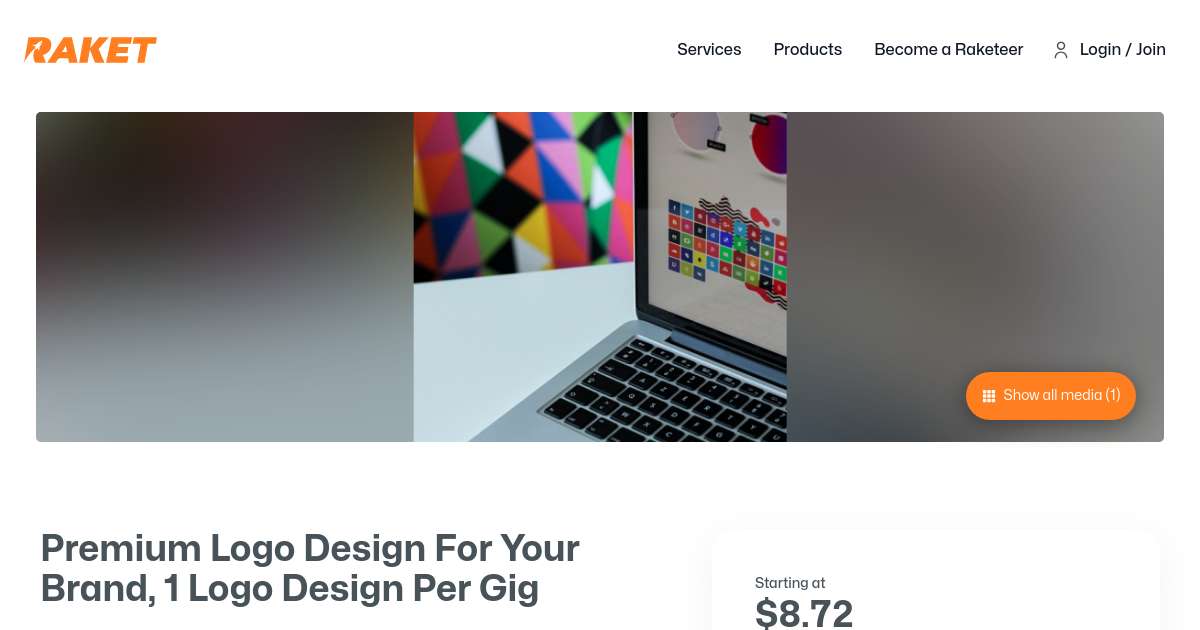Select the Premium Logo Design gig title
This screenshot has width=1200, height=630.
click(x=310, y=568)
